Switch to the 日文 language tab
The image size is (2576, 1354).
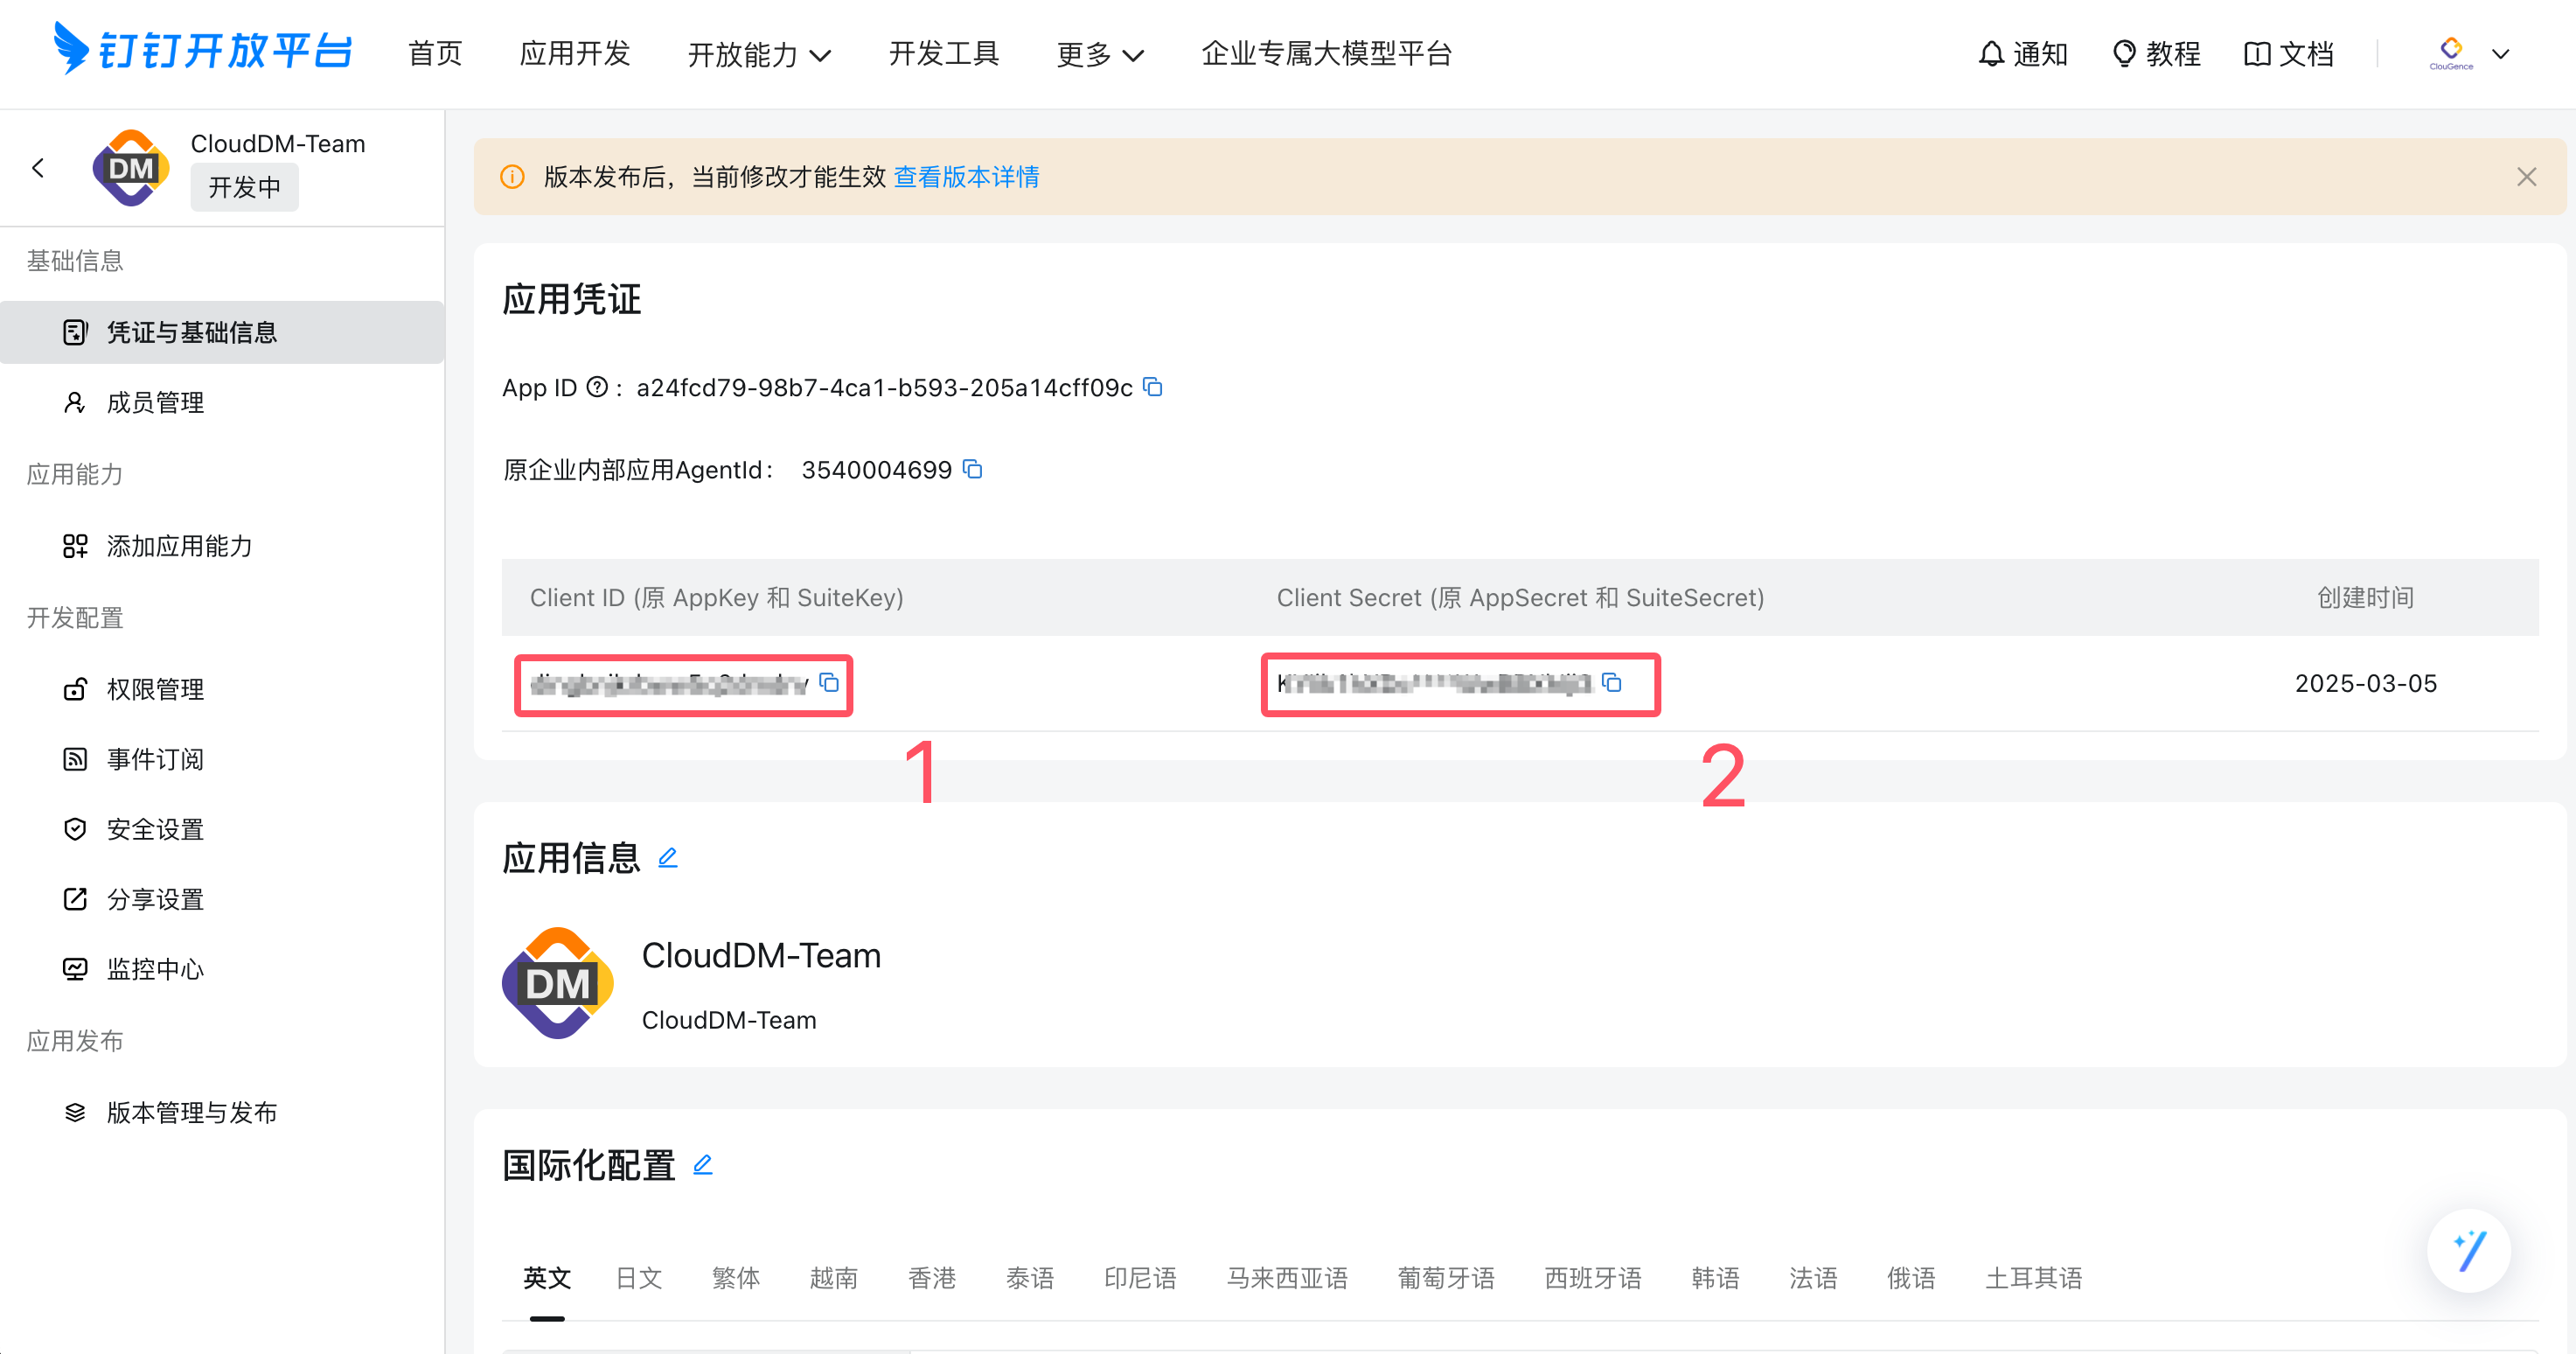pyautogui.click(x=638, y=1278)
